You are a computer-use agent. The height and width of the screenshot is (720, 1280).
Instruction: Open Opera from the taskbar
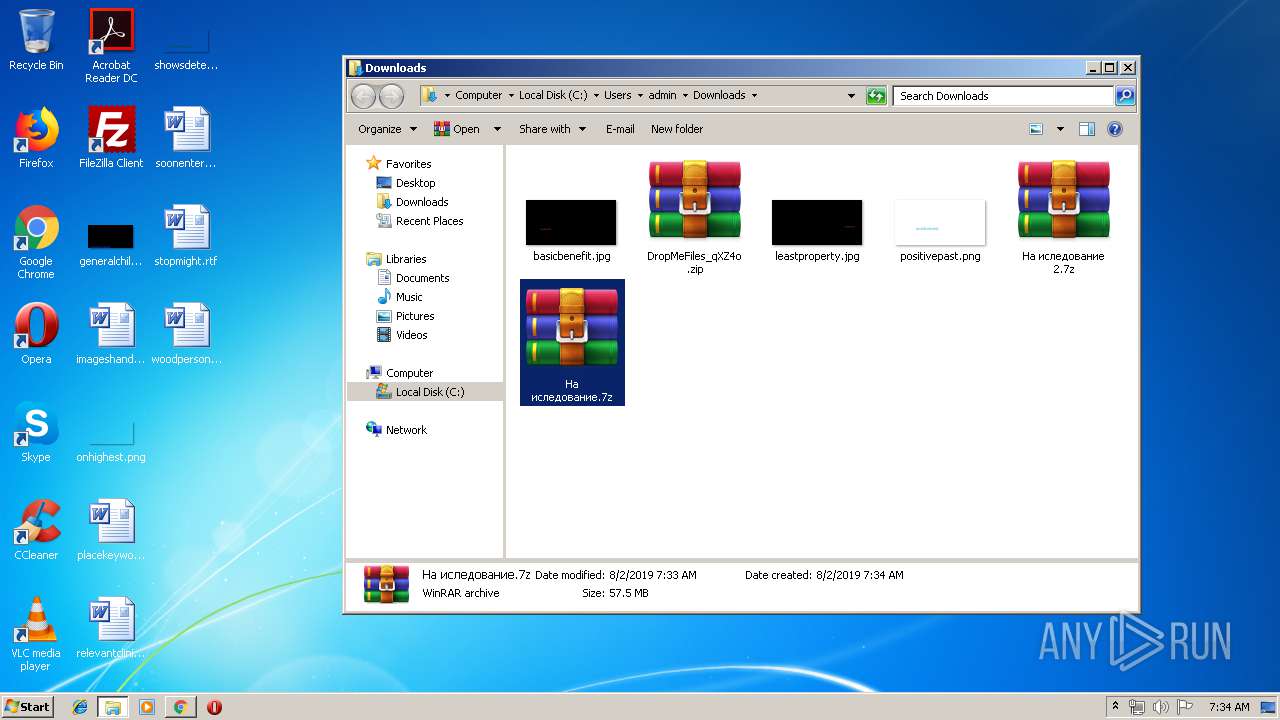214,707
